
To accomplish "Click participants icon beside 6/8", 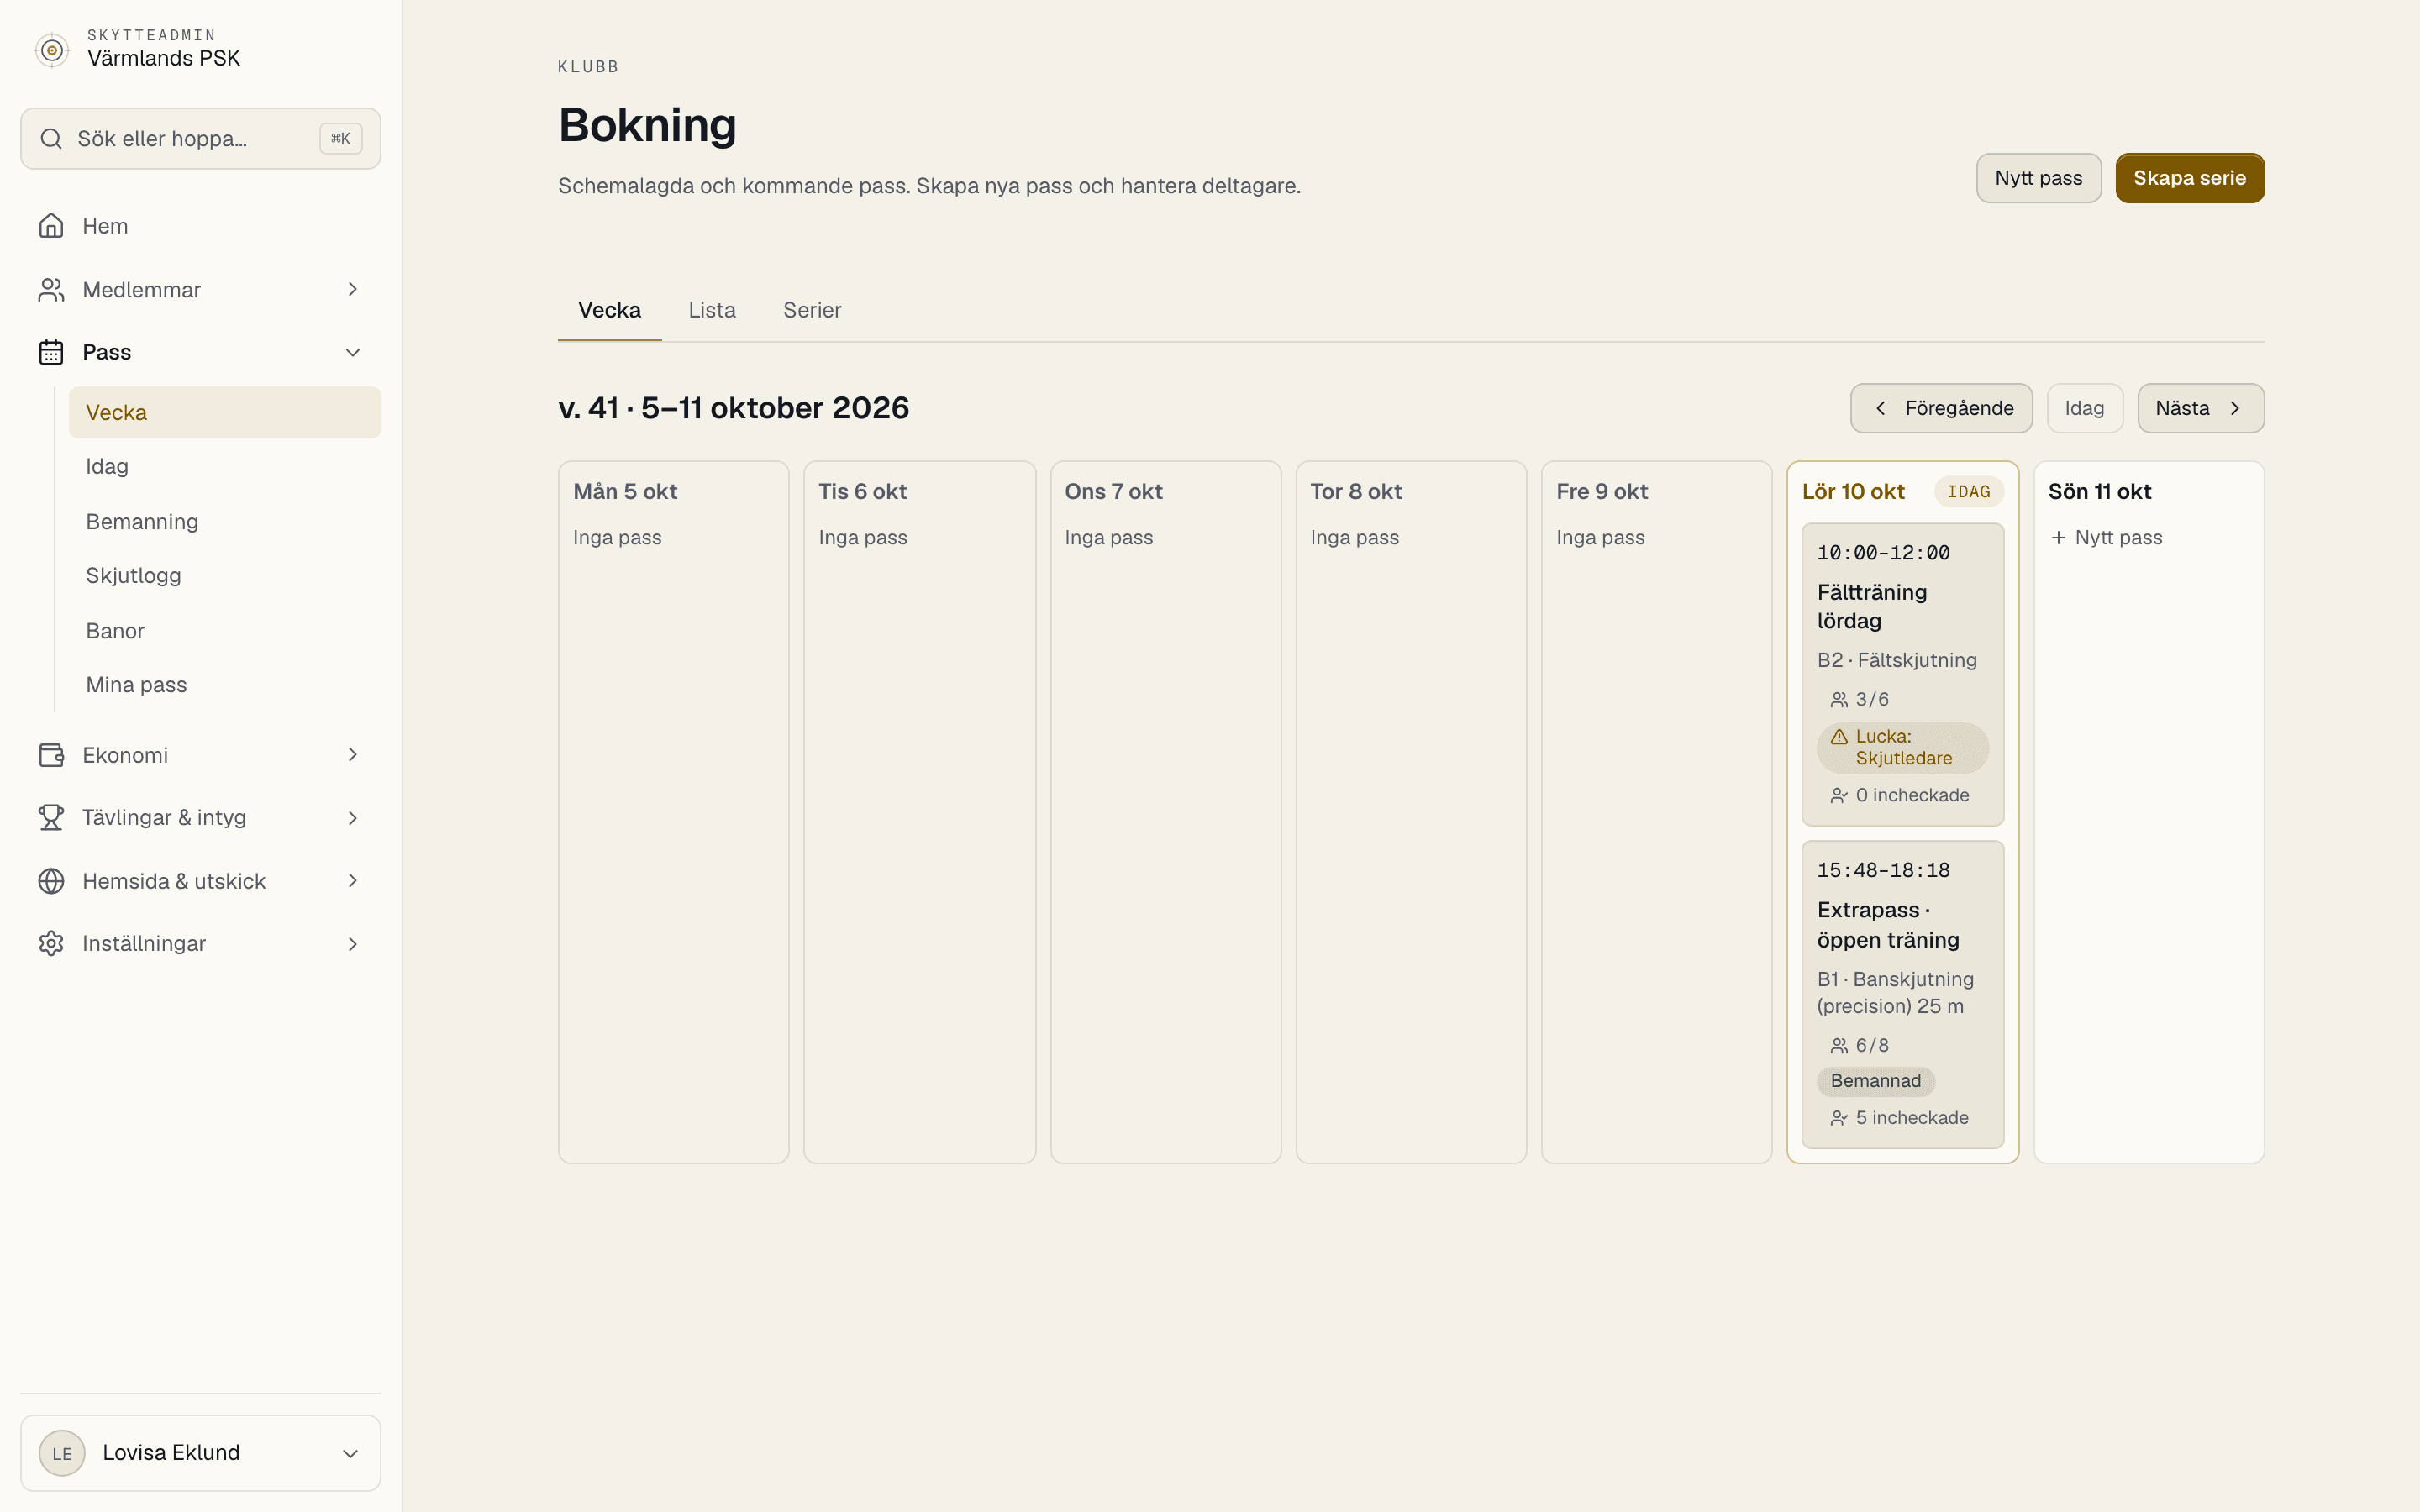I will point(1839,1046).
